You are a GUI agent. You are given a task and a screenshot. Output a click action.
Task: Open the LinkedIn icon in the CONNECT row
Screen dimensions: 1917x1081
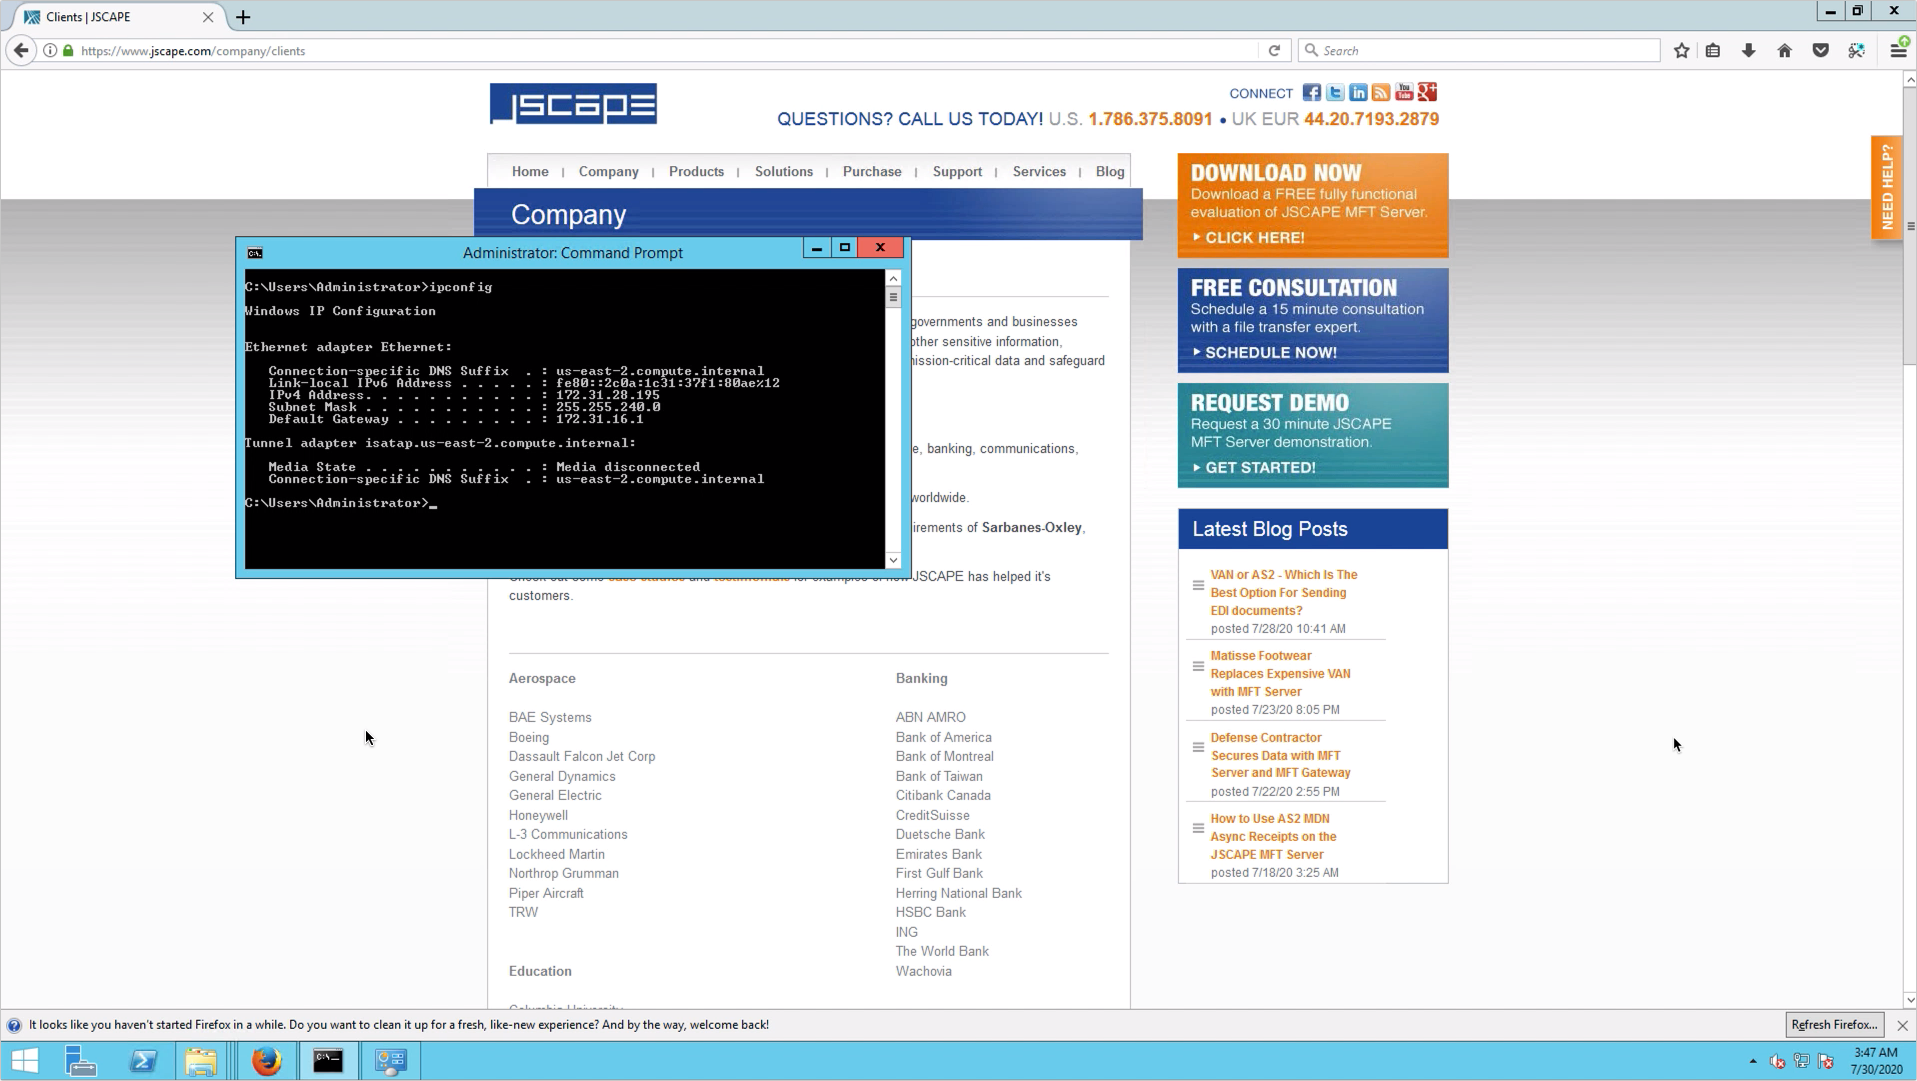[x=1358, y=92]
